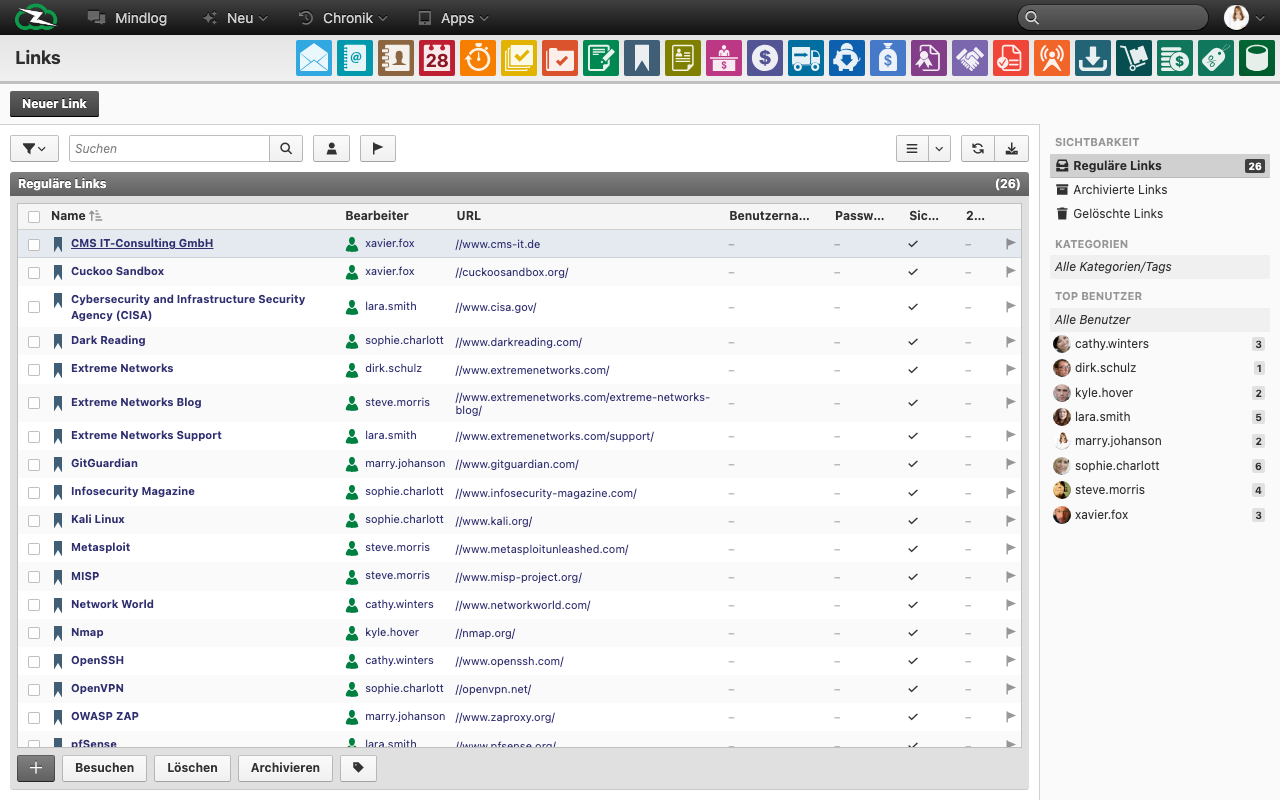Screen dimensions: 1280x800
Task: Select Alle Kategorien/Tags filter
Action: tap(1159, 267)
